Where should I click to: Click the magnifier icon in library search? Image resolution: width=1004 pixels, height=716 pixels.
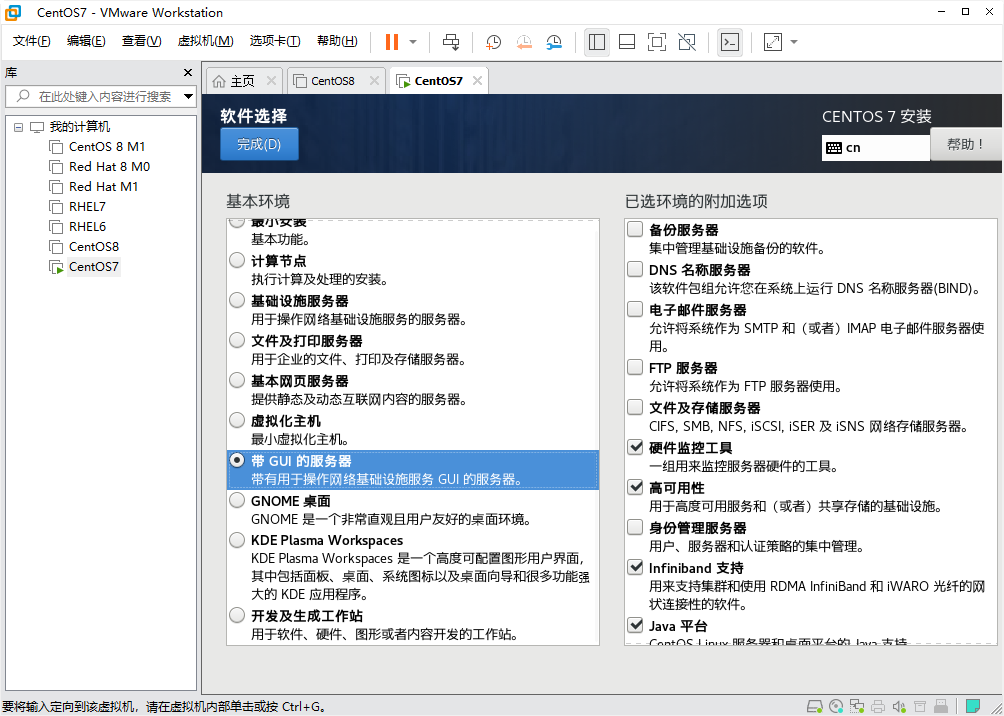[x=24, y=97]
